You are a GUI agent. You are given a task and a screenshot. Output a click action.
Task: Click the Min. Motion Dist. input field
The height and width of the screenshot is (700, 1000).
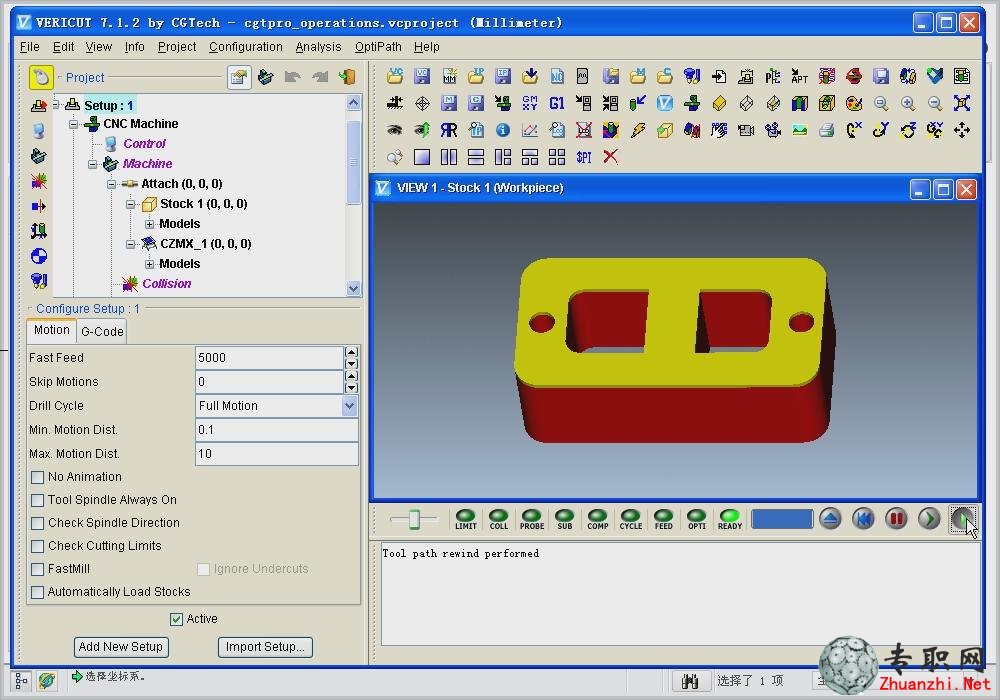(276, 430)
